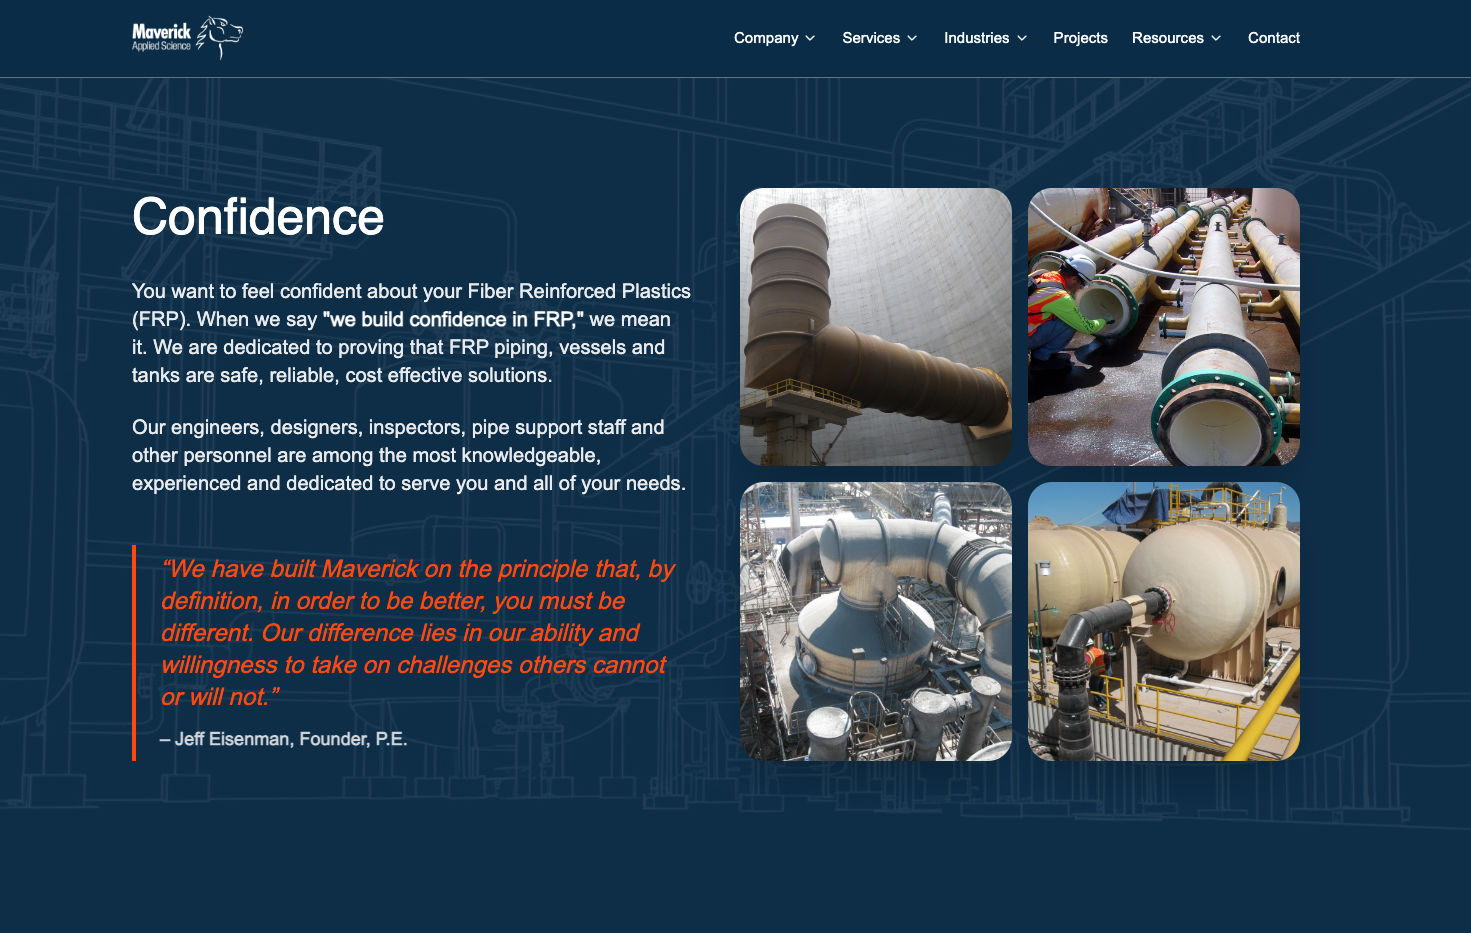The width and height of the screenshot is (1471, 933).
Task: Expand the Industries chevron arrow
Action: (1022, 38)
